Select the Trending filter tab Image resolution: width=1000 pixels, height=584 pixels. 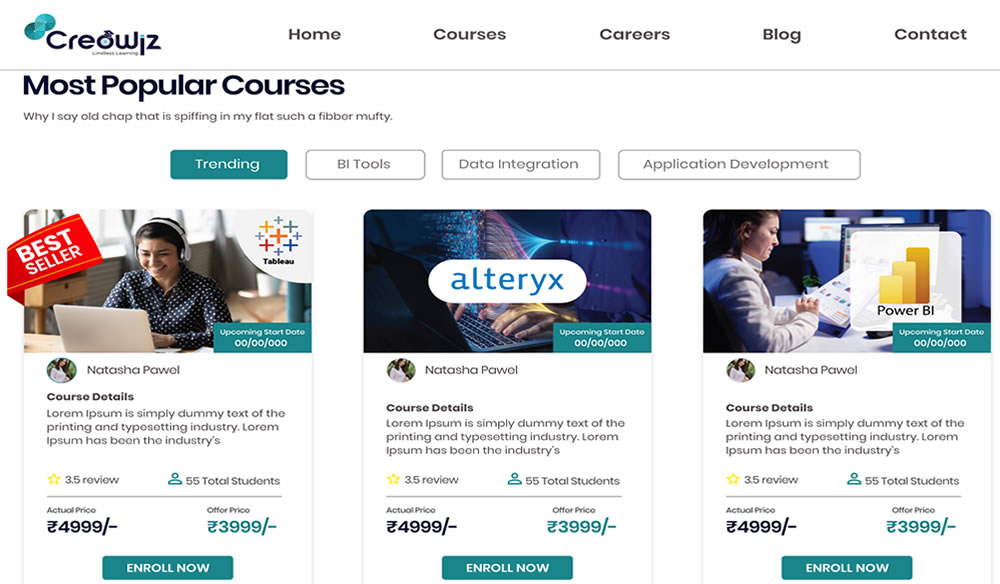point(228,164)
